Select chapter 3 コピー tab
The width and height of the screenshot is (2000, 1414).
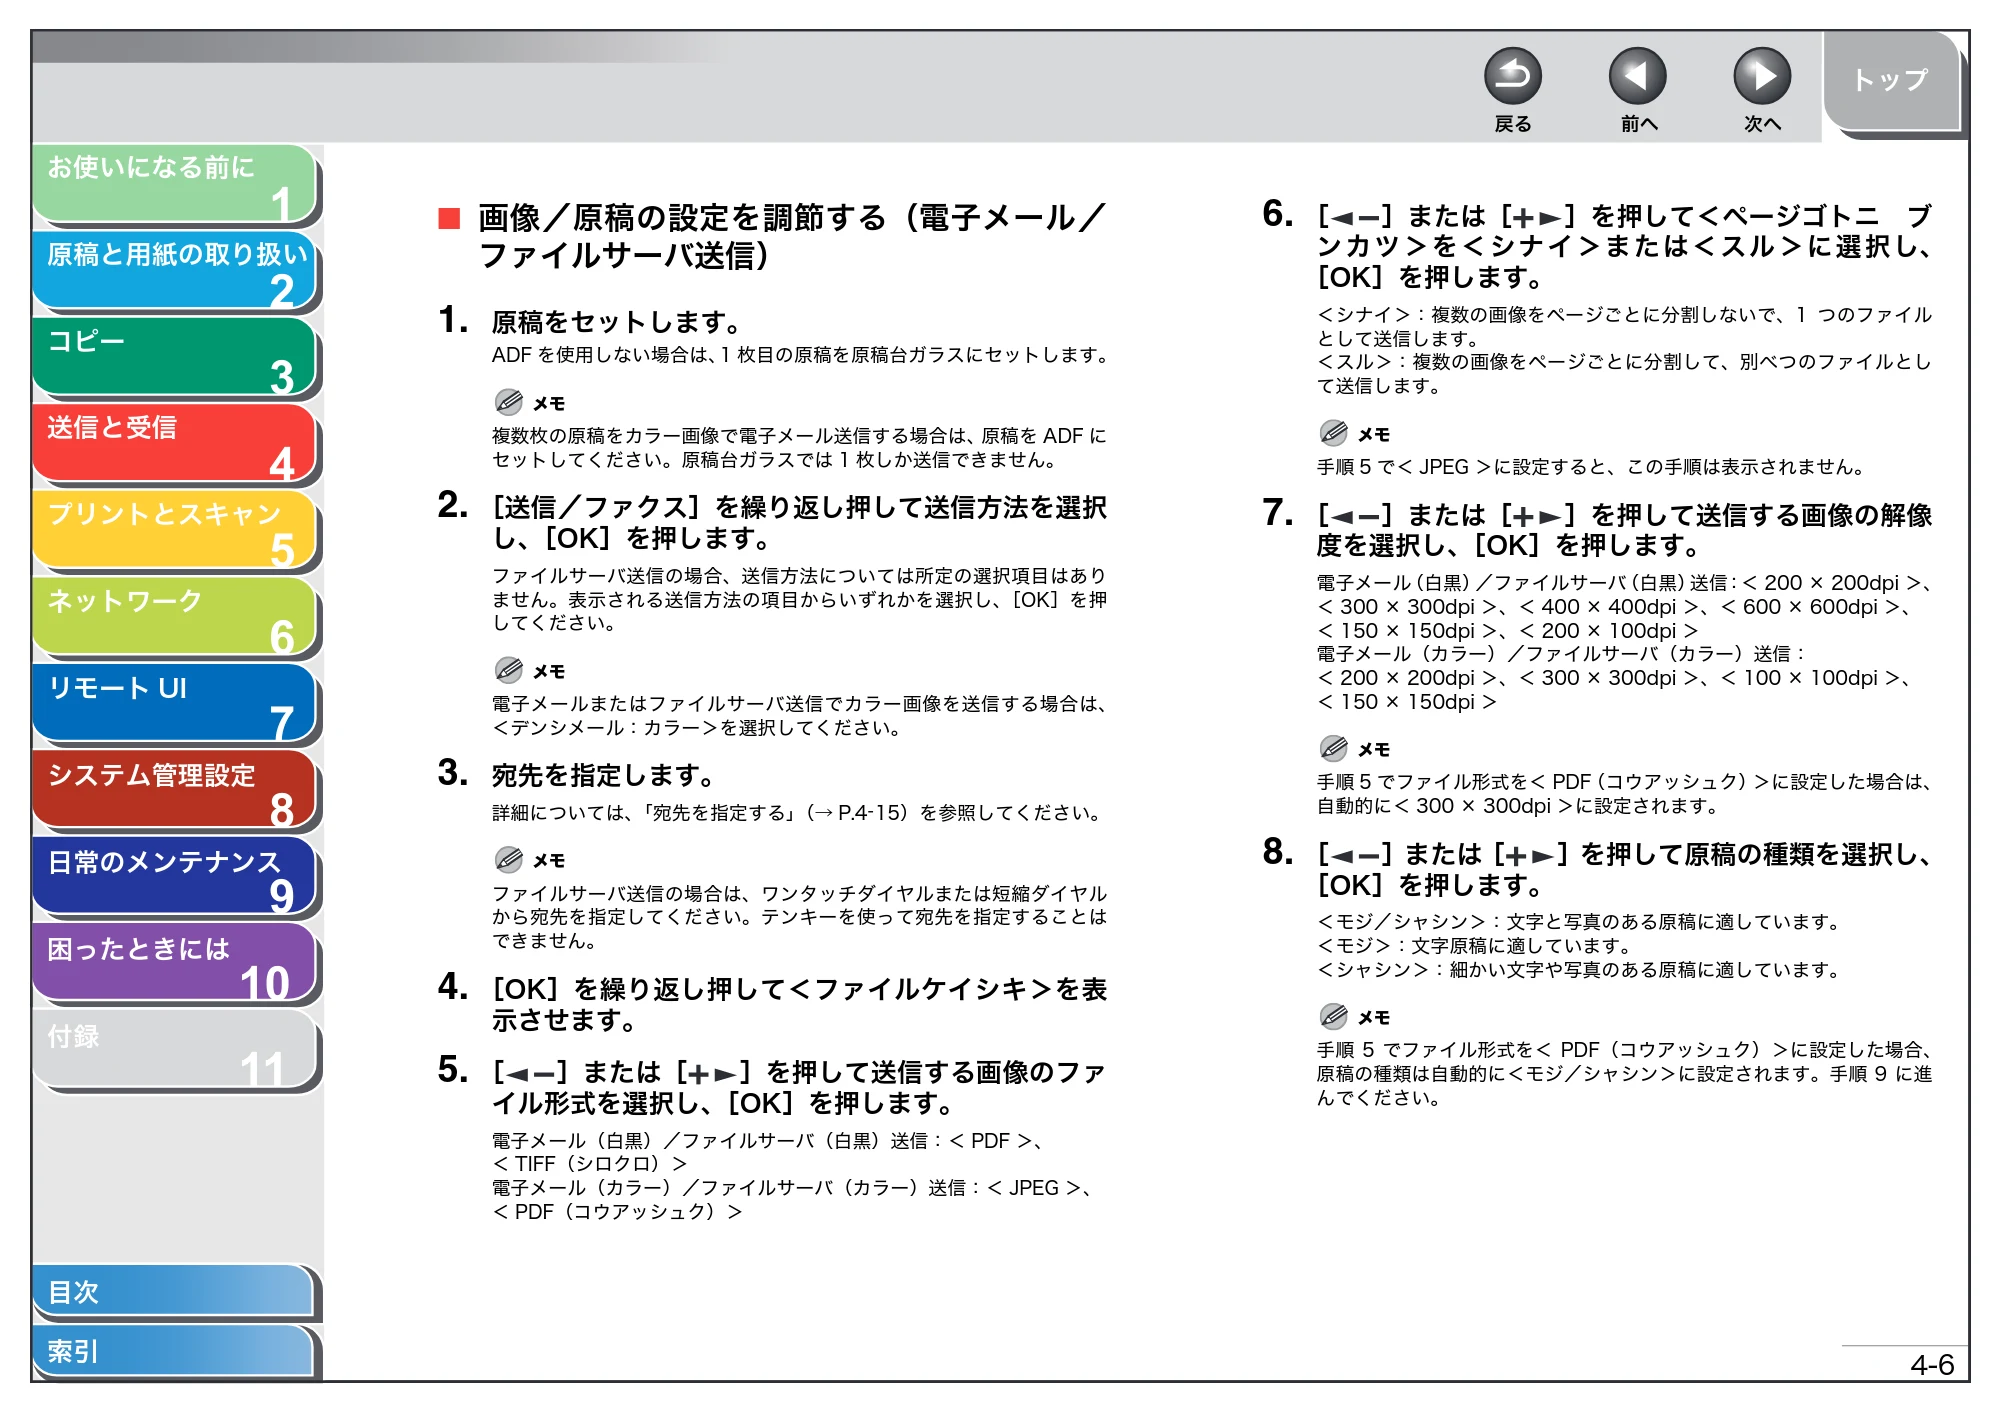coord(175,358)
